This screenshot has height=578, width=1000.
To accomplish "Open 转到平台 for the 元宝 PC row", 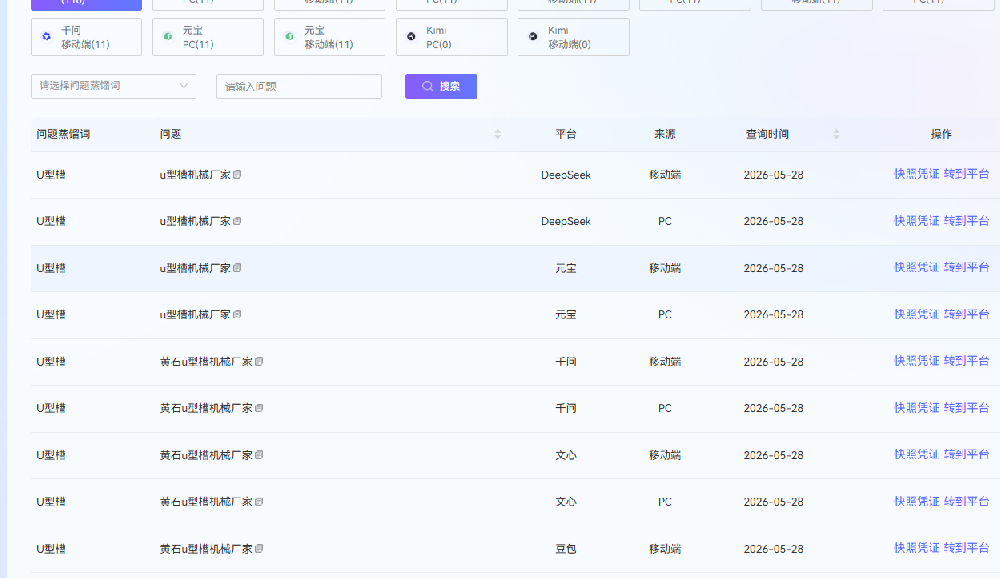I will 966,314.
